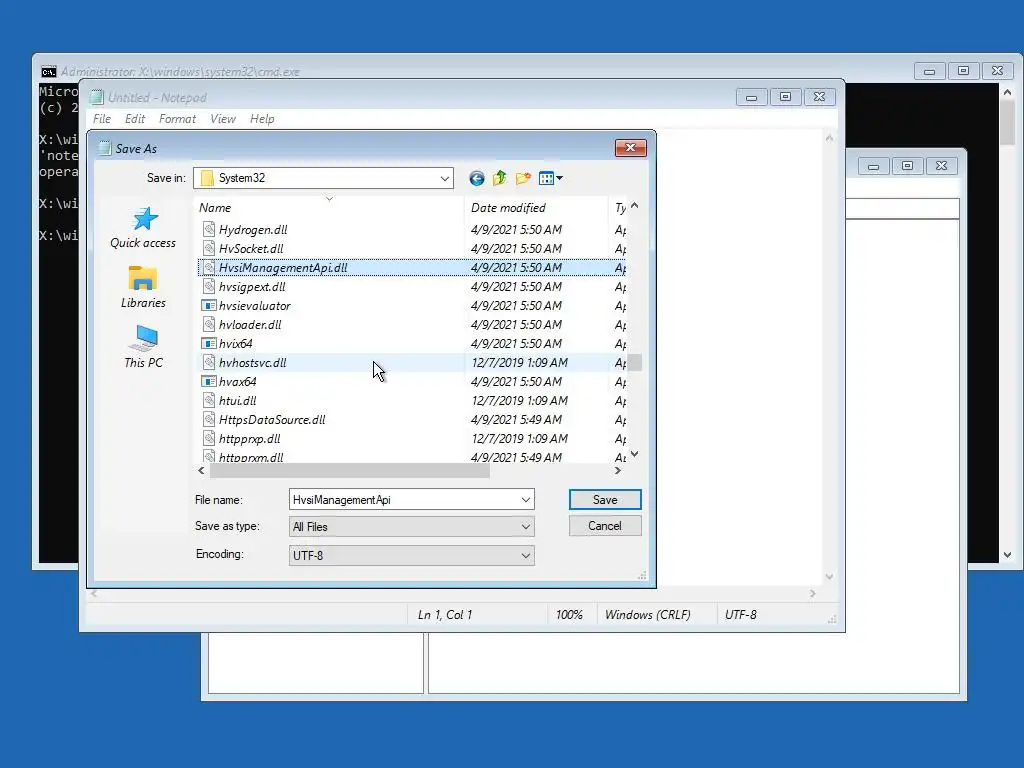The image size is (1024, 768).
Task: Click the icon next to hvsievaluator
Action: click(x=209, y=306)
